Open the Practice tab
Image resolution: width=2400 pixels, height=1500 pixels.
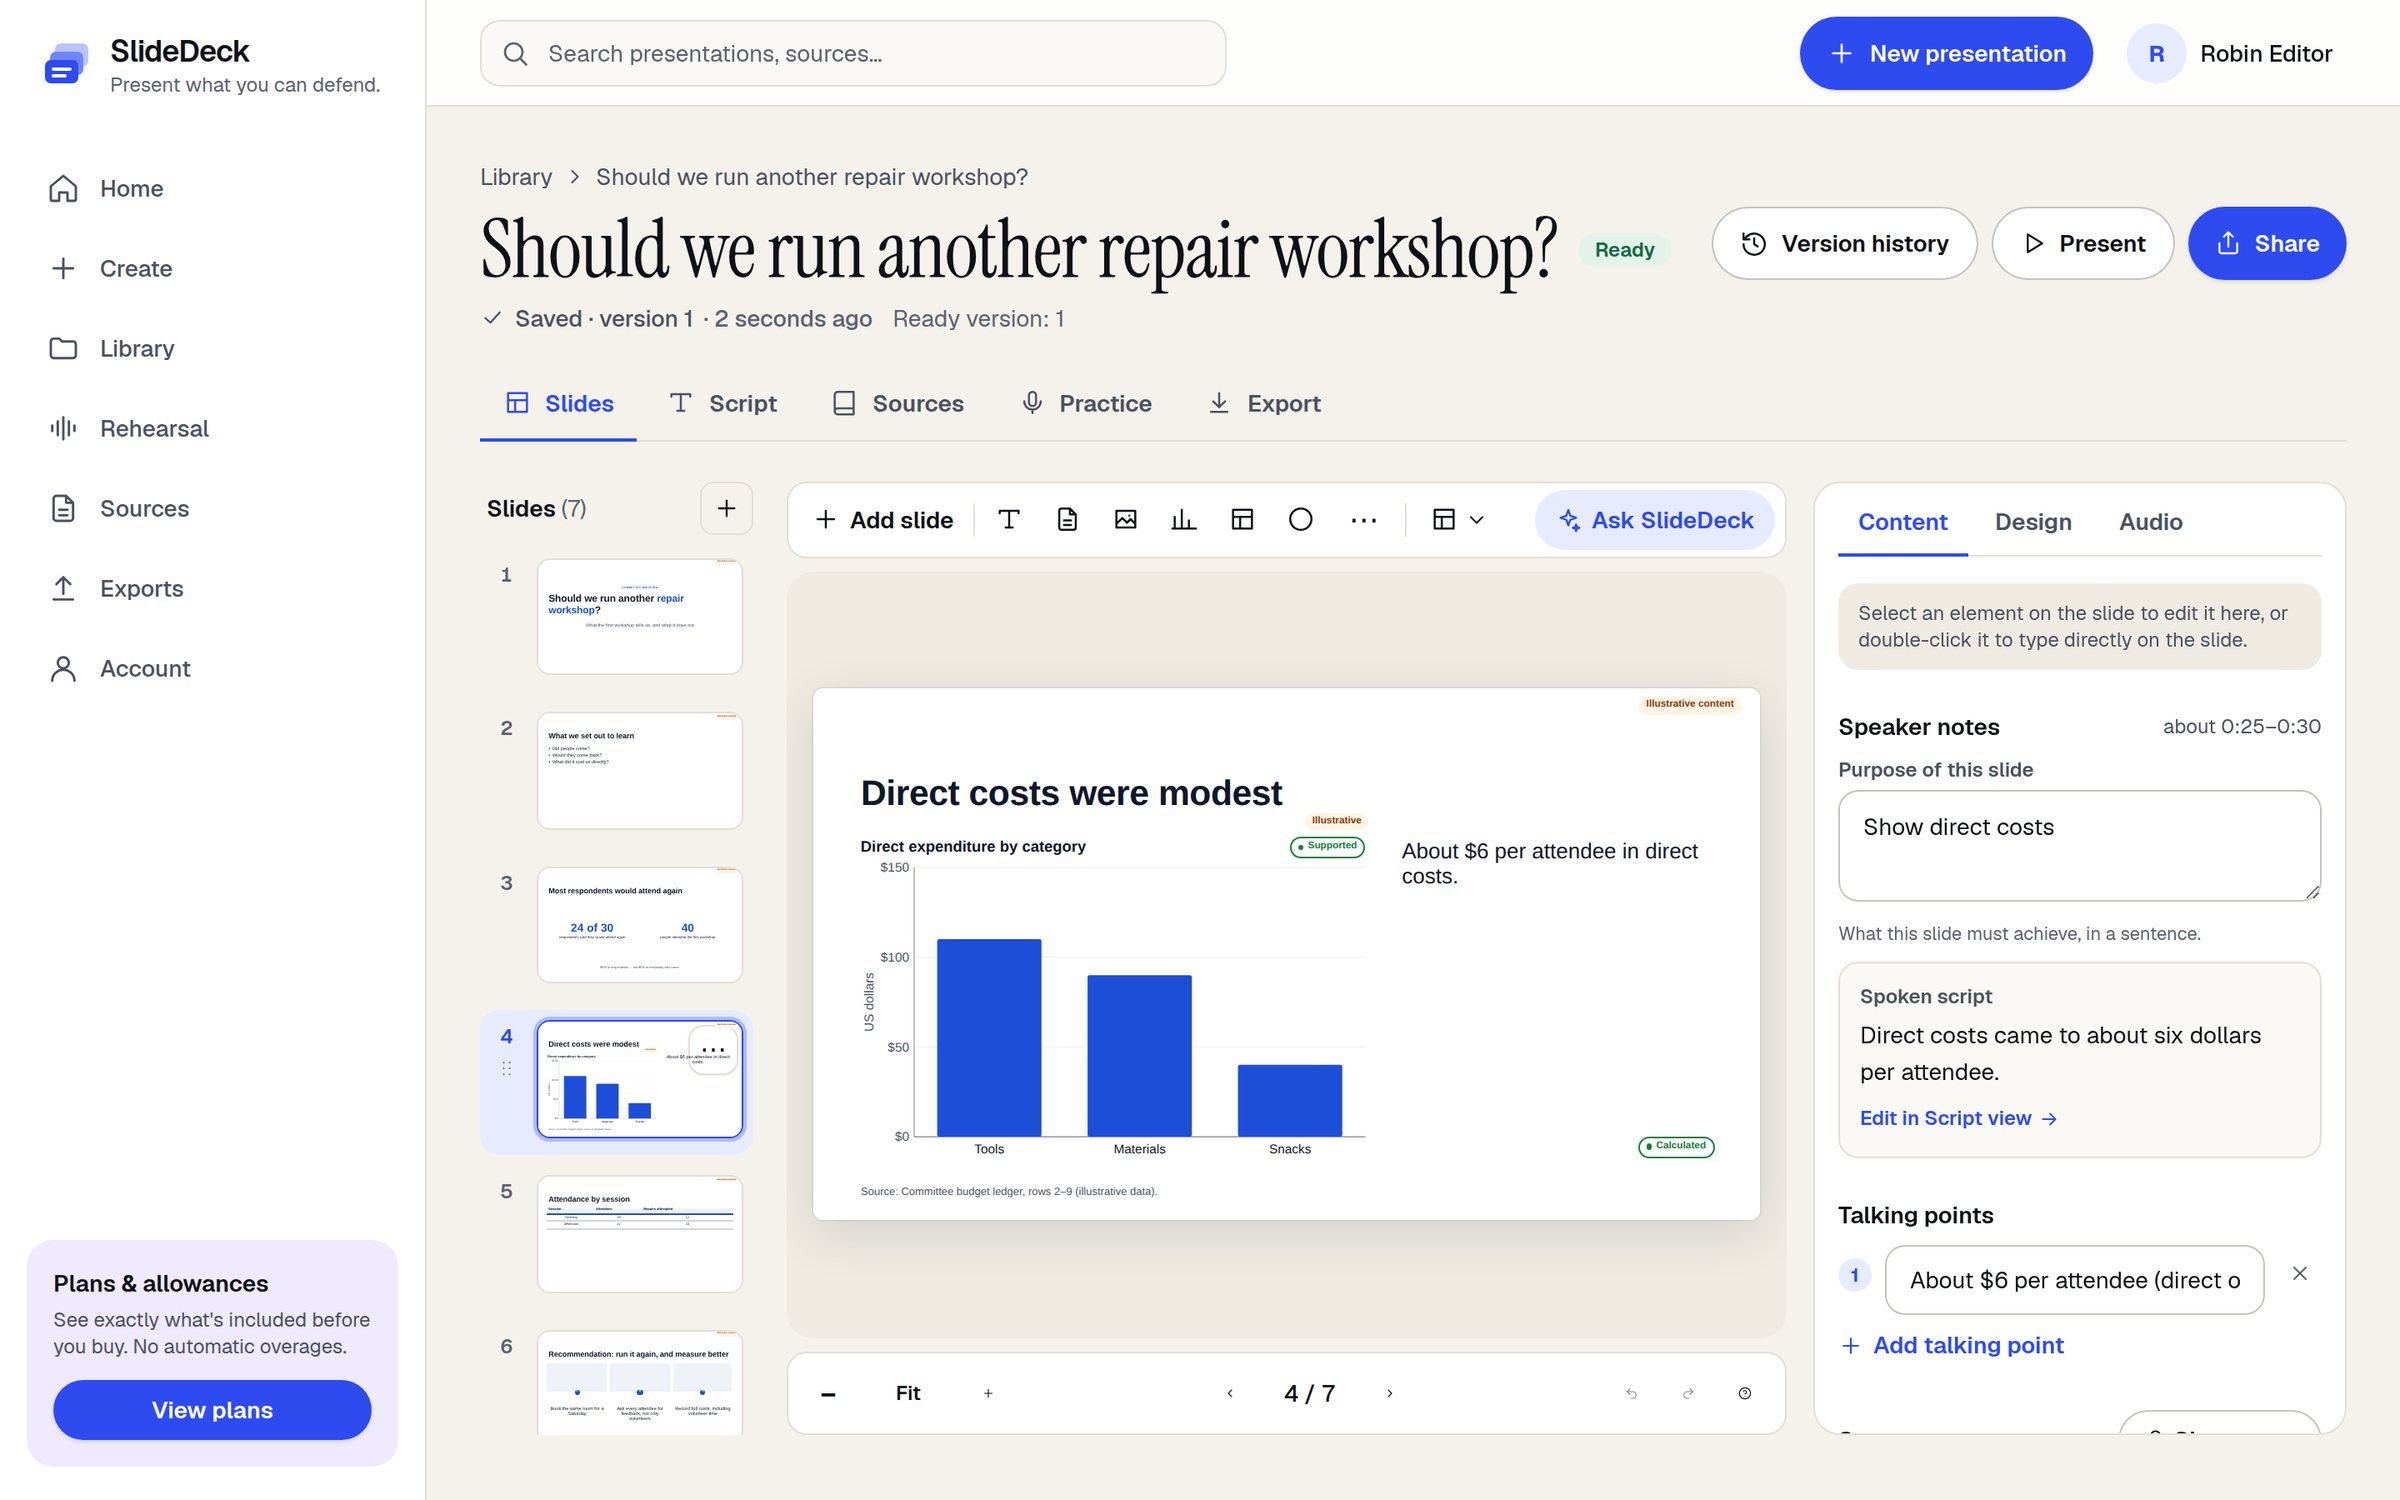click(x=1086, y=404)
